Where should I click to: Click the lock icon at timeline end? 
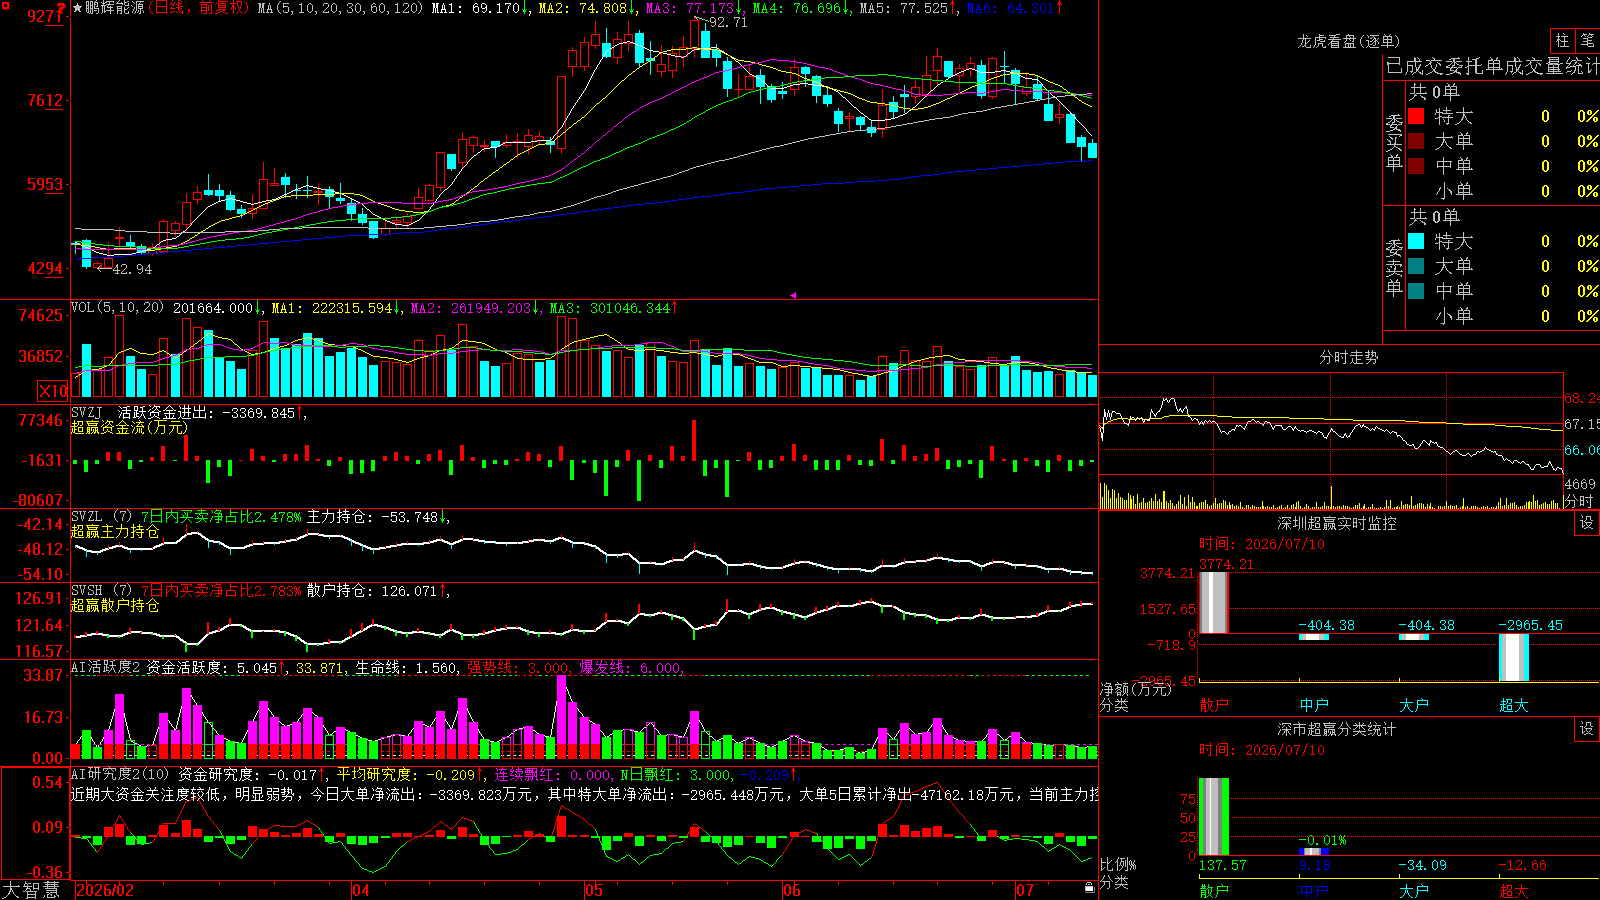click(1090, 888)
